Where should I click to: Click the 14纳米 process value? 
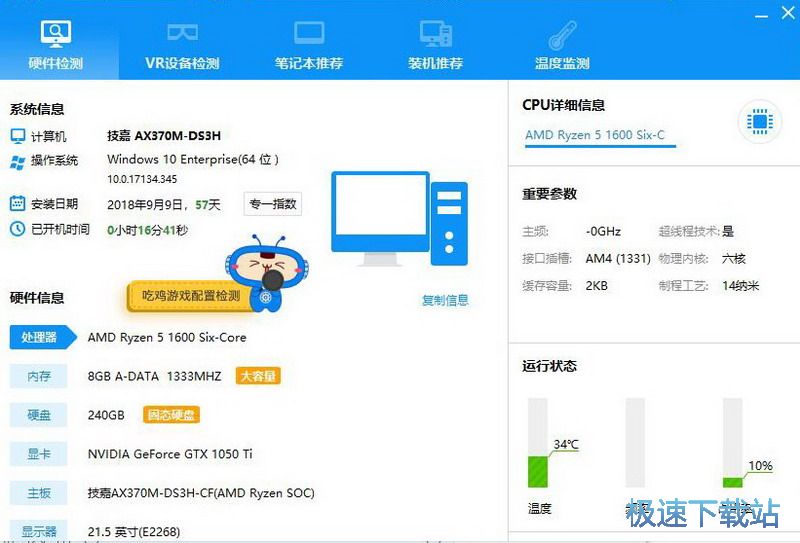pyautogui.click(x=740, y=286)
